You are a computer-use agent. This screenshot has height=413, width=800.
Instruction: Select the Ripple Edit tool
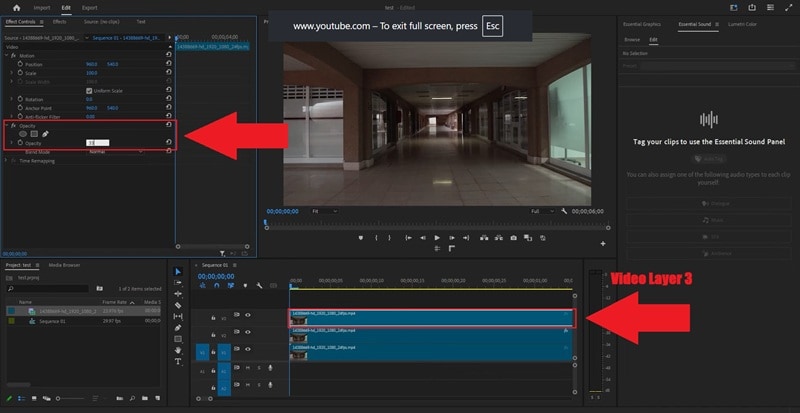[x=178, y=294]
